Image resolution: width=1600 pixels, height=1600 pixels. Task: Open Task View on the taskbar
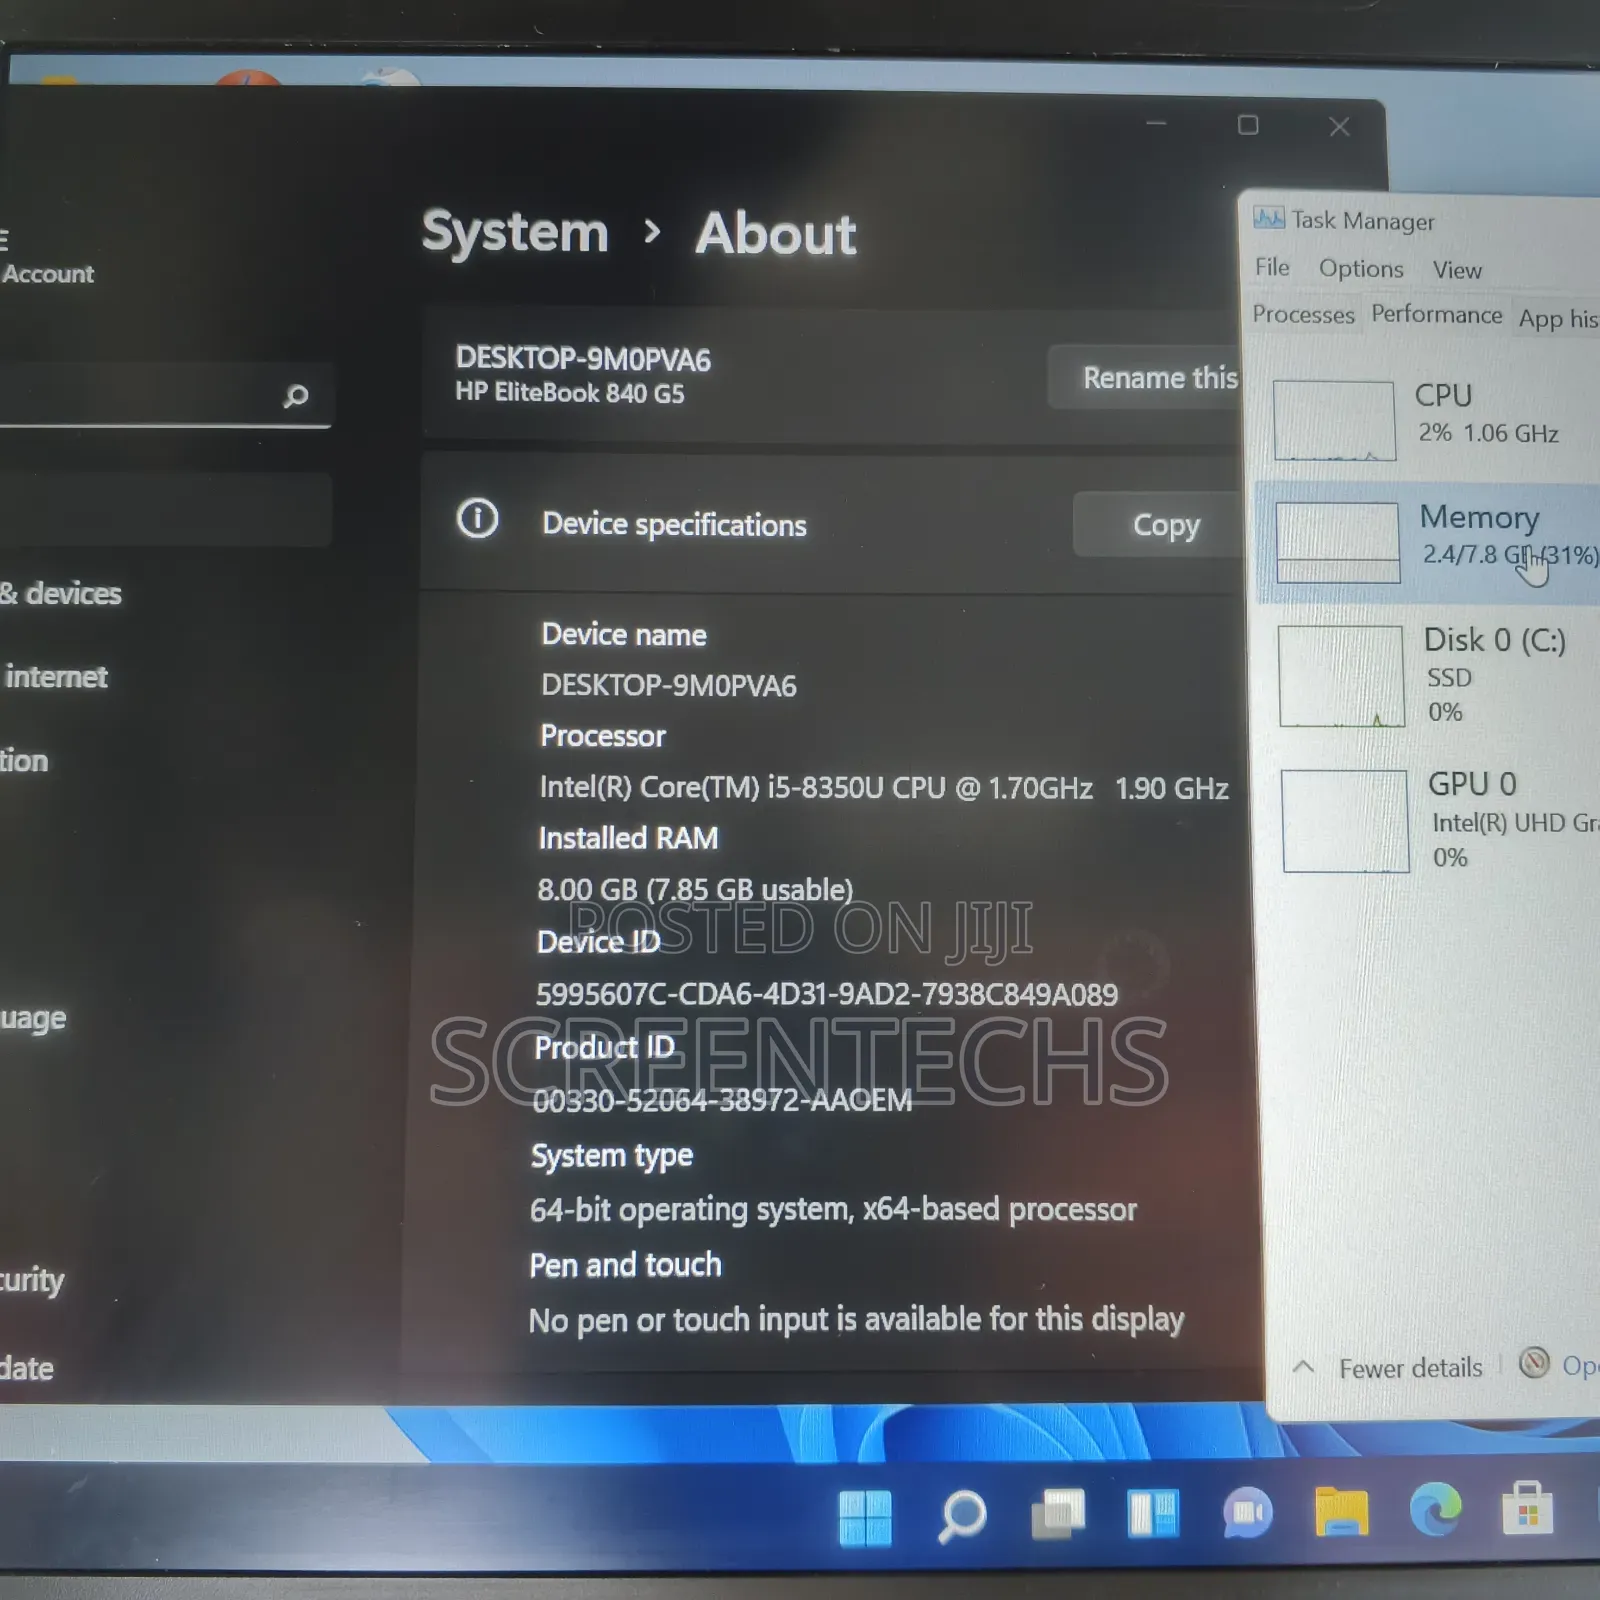1058,1514
